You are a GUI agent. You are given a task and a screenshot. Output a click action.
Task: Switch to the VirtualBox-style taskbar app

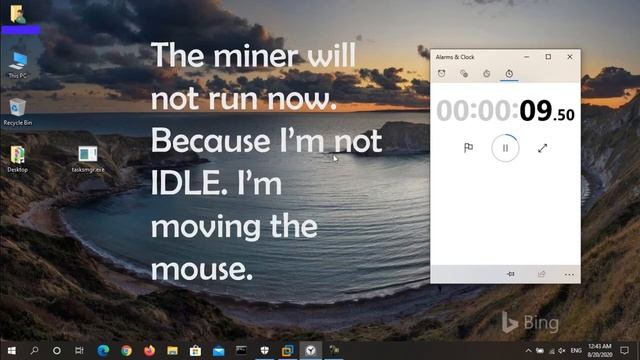pos(288,351)
